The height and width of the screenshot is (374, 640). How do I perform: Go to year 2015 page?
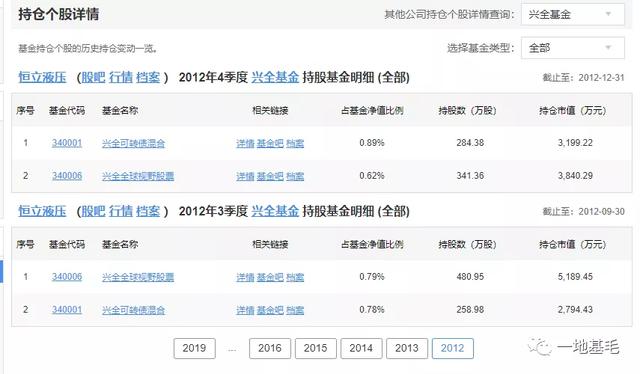(x=316, y=348)
